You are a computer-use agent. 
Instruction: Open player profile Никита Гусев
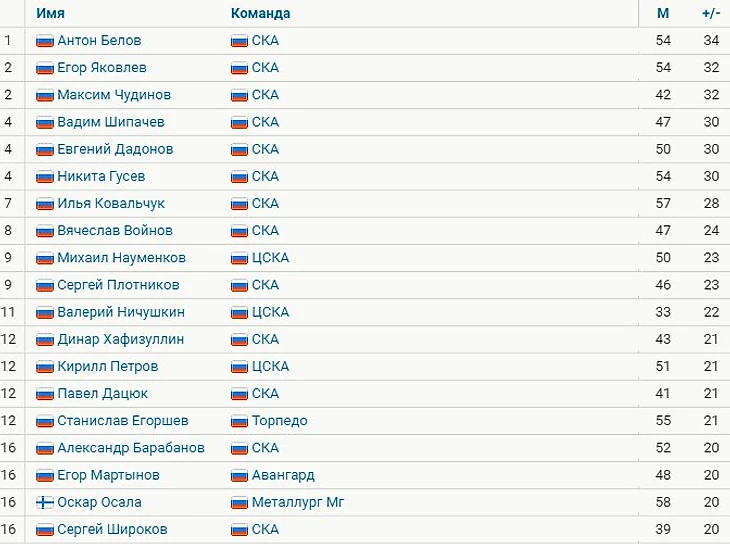tap(101, 176)
